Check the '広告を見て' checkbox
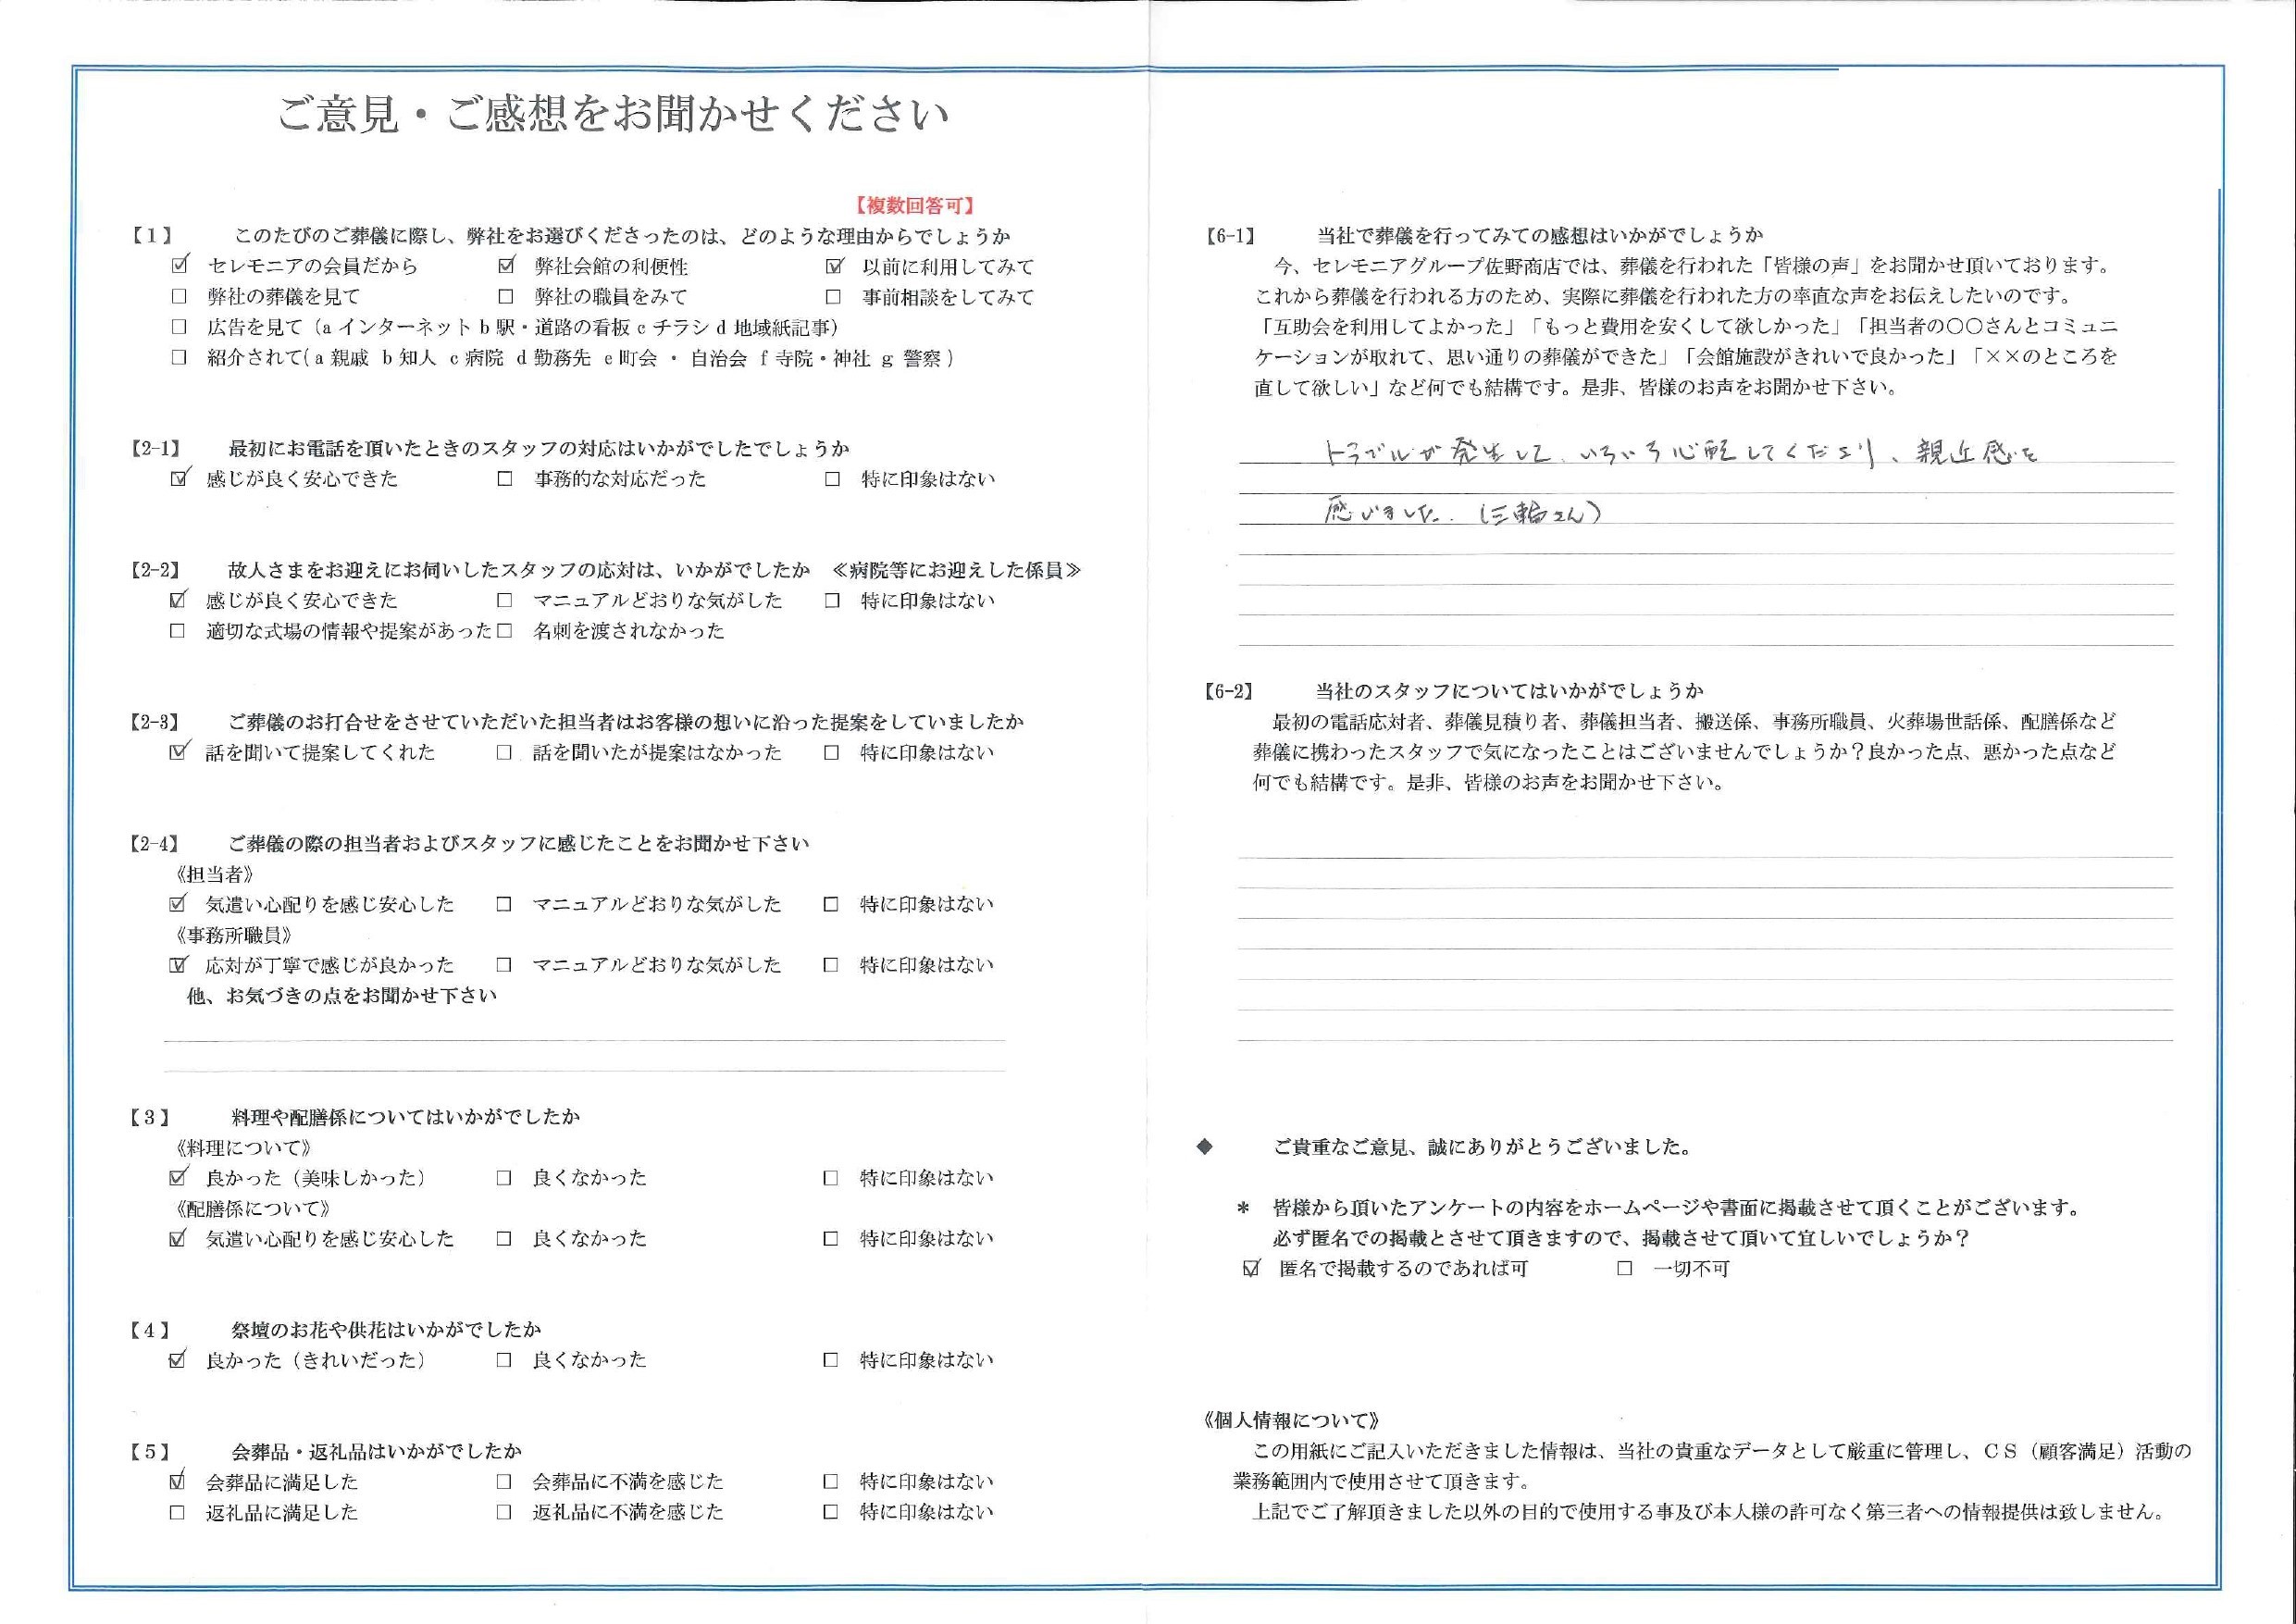This screenshot has width=2296, height=1624. 179,327
